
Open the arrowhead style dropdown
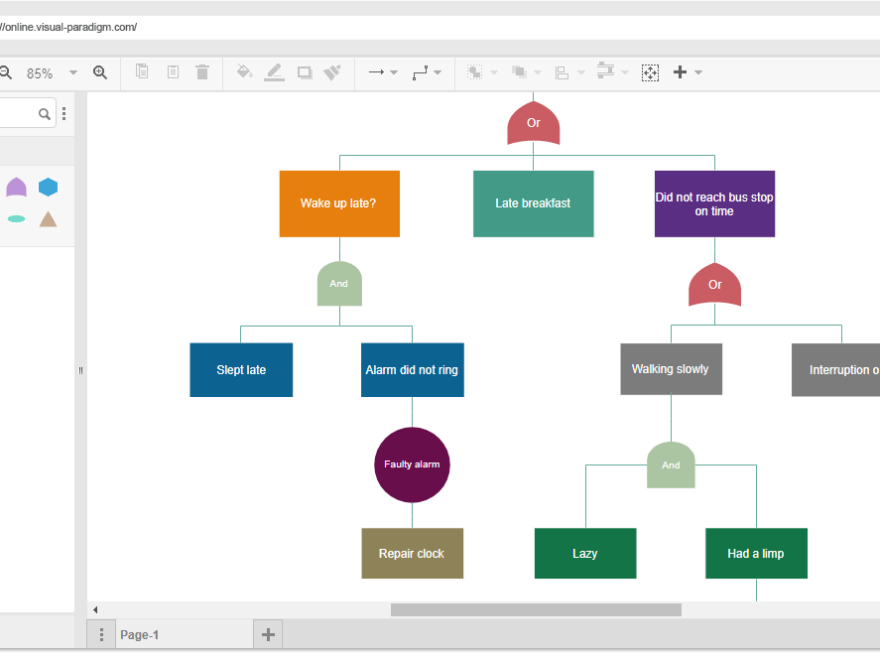click(391, 72)
